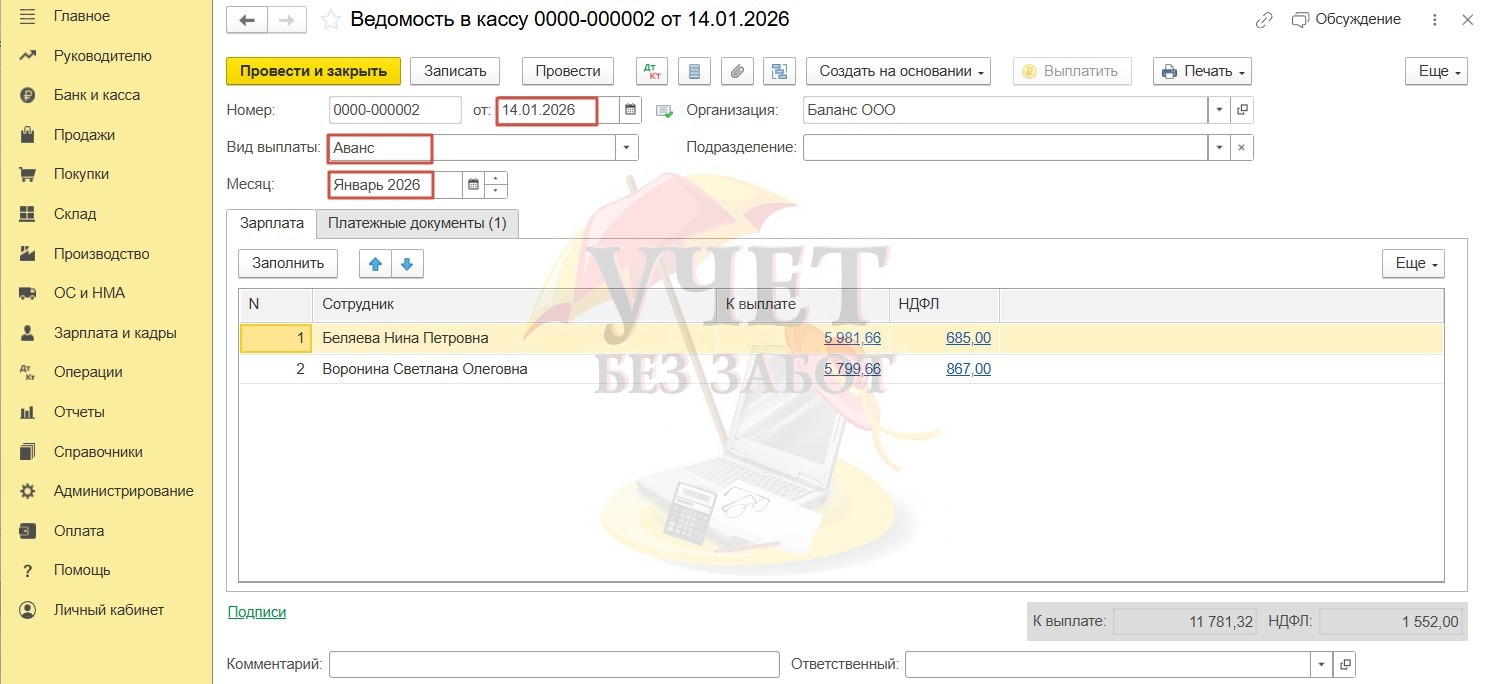Click the Дт/Кт postings icon in toolbar
Screen dimensions: 1489x684
(652, 71)
